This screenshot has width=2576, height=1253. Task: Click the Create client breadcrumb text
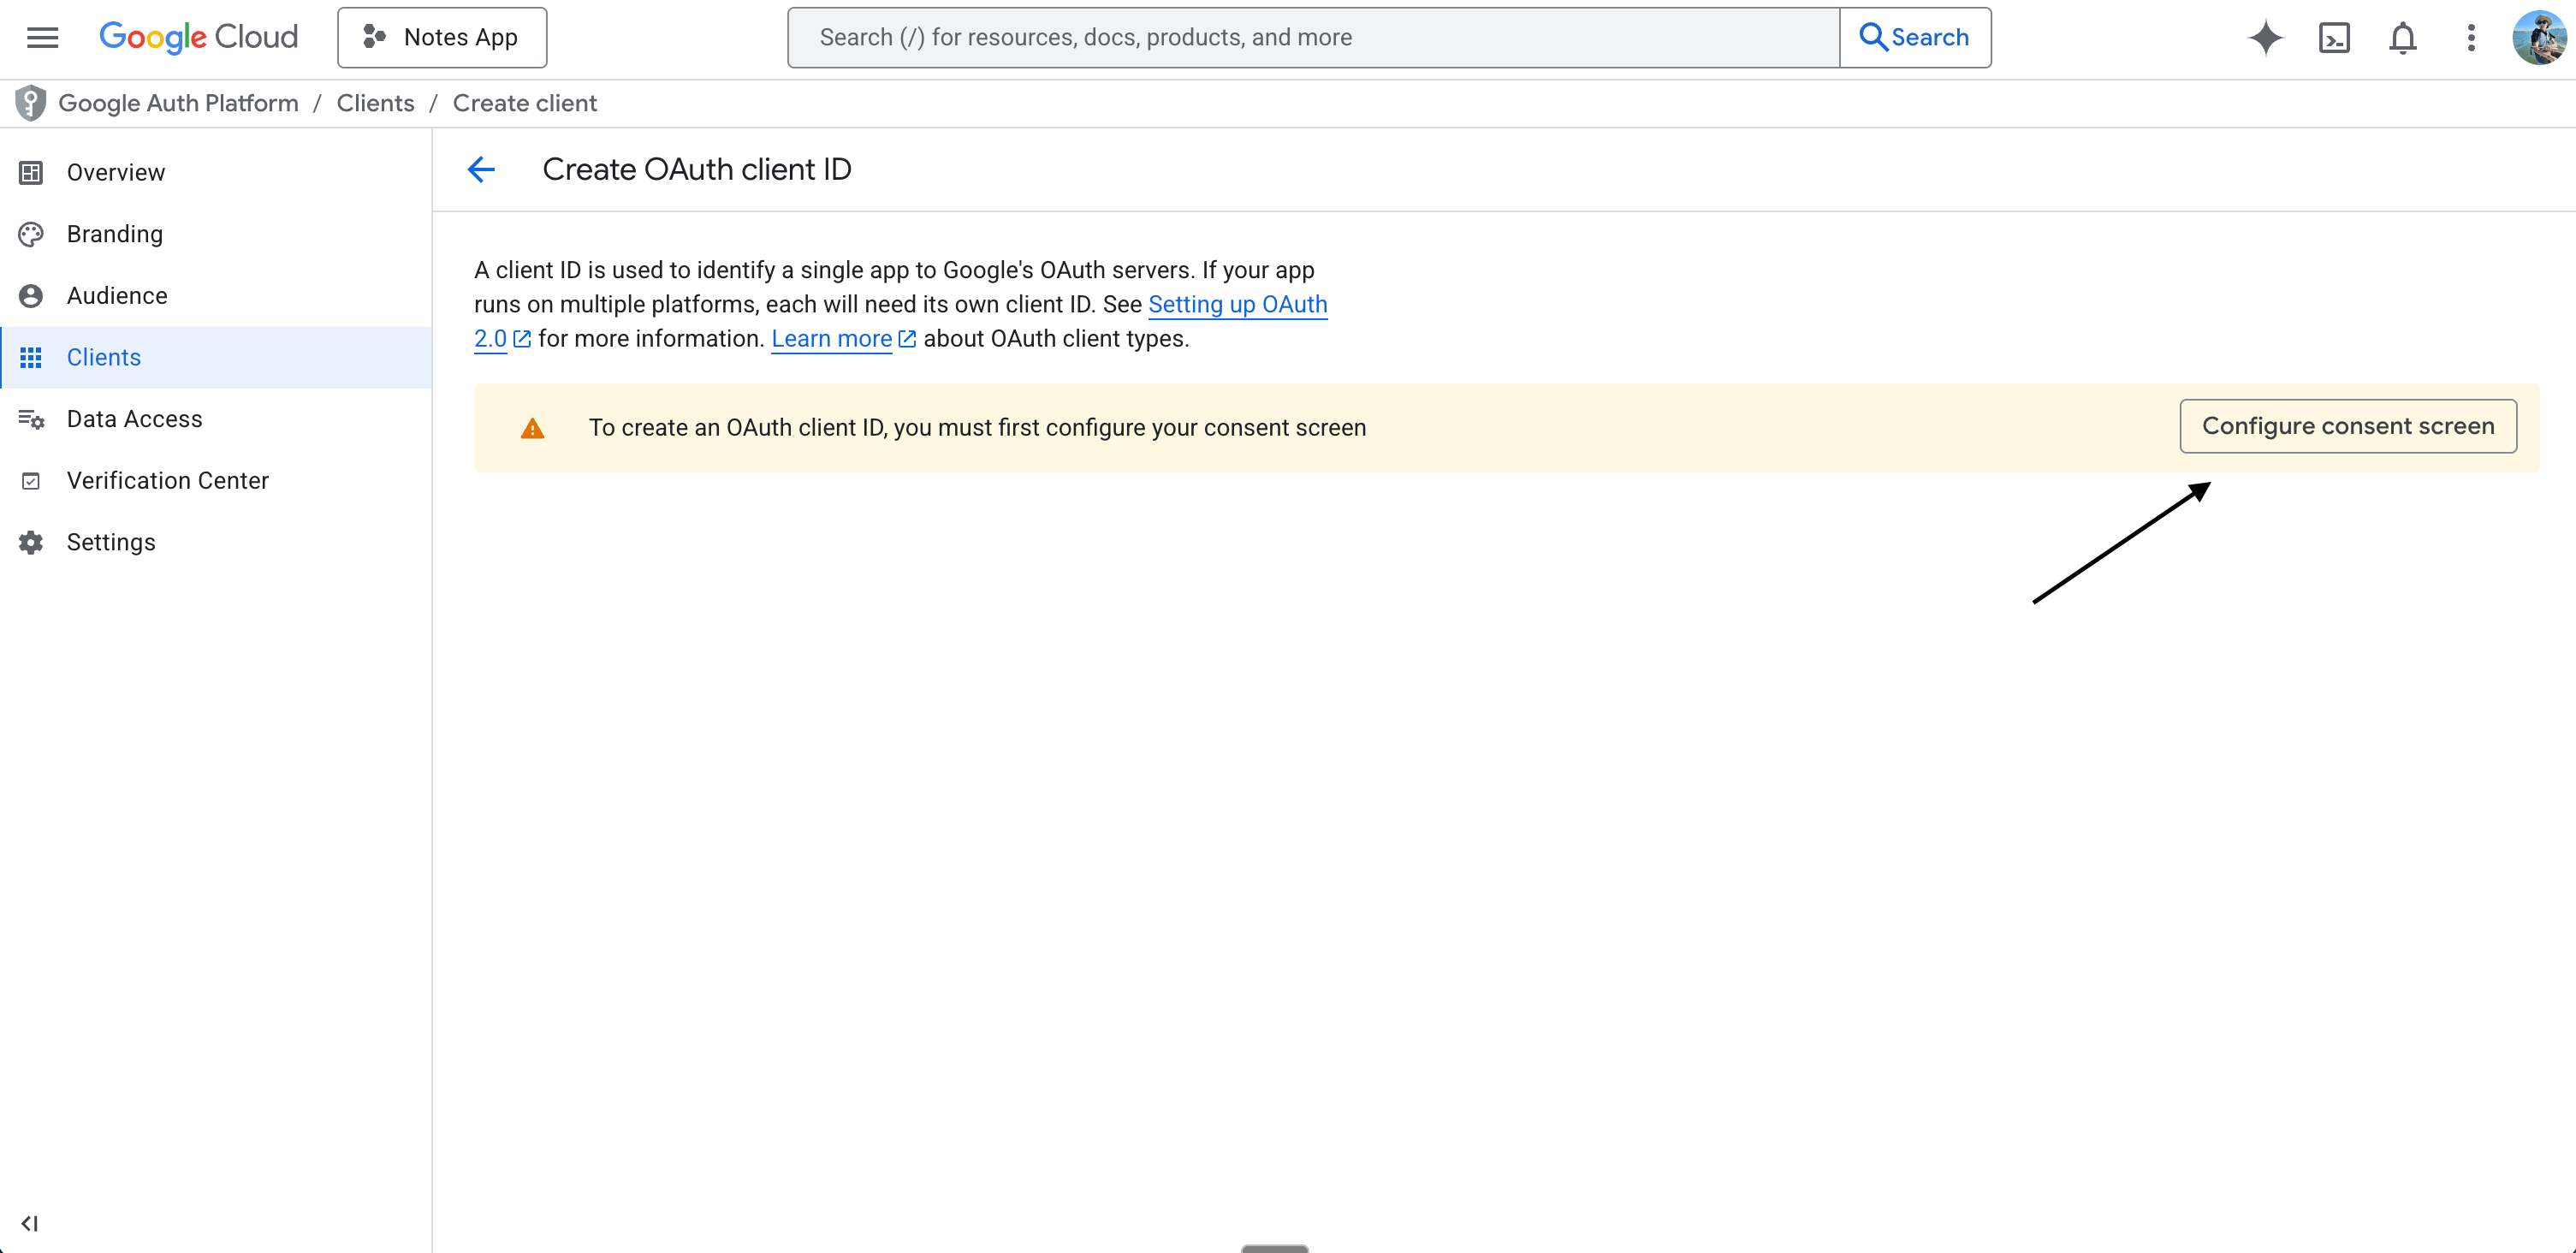click(525, 103)
